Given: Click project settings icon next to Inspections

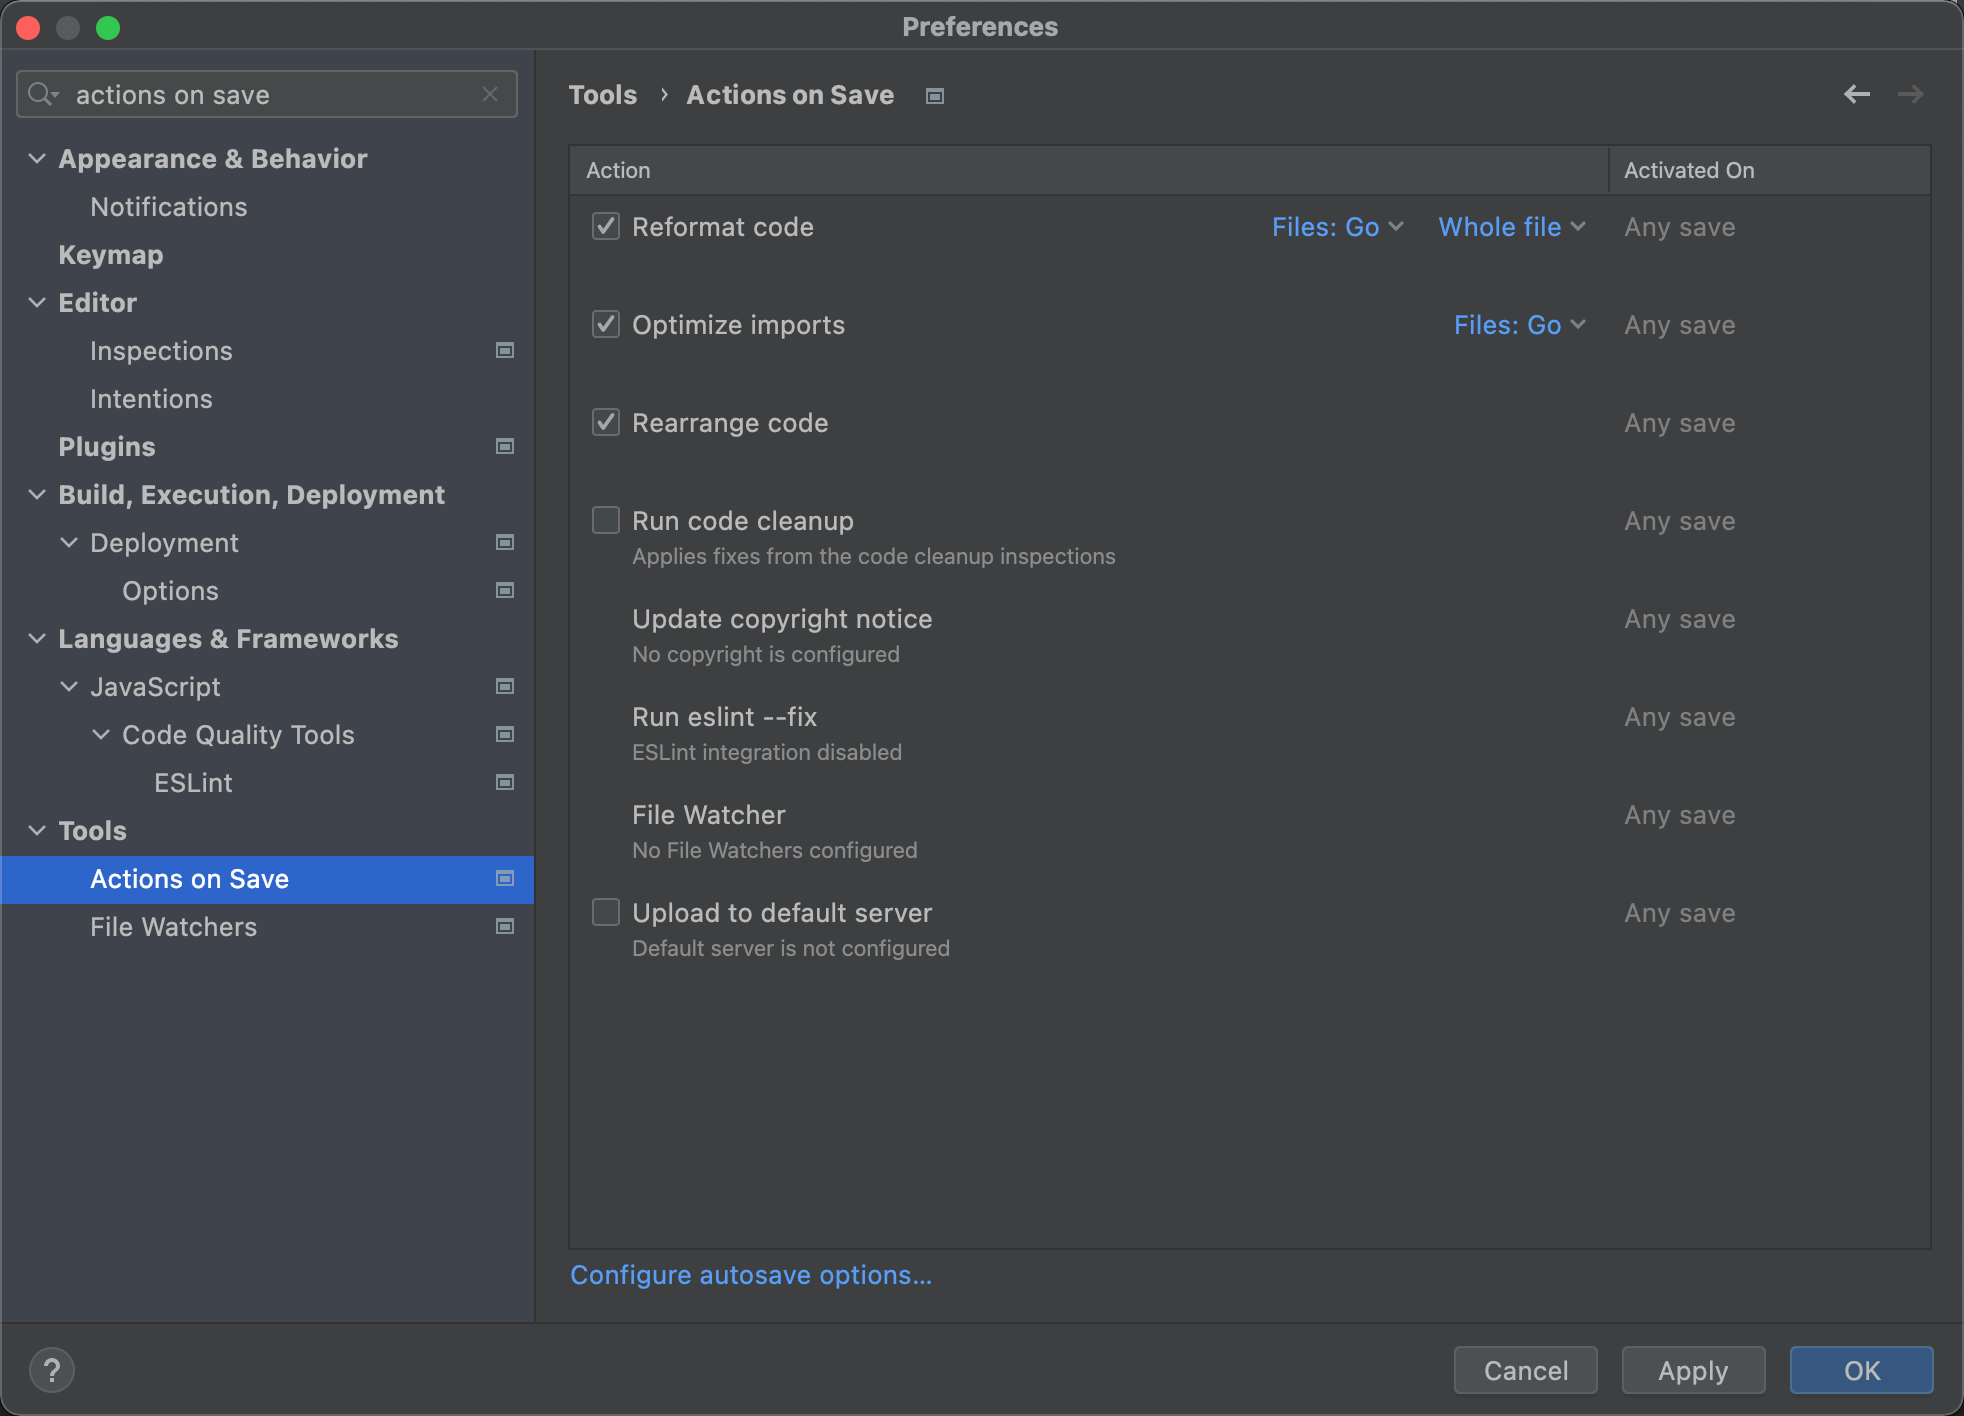Looking at the screenshot, I should 505,350.
